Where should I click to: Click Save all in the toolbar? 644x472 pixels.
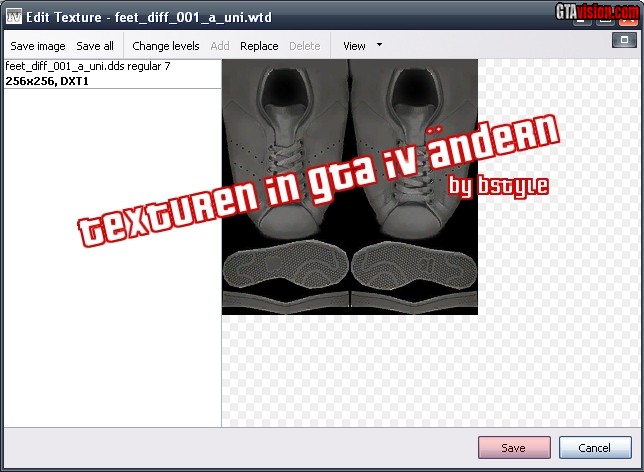(x=95, y=46)
